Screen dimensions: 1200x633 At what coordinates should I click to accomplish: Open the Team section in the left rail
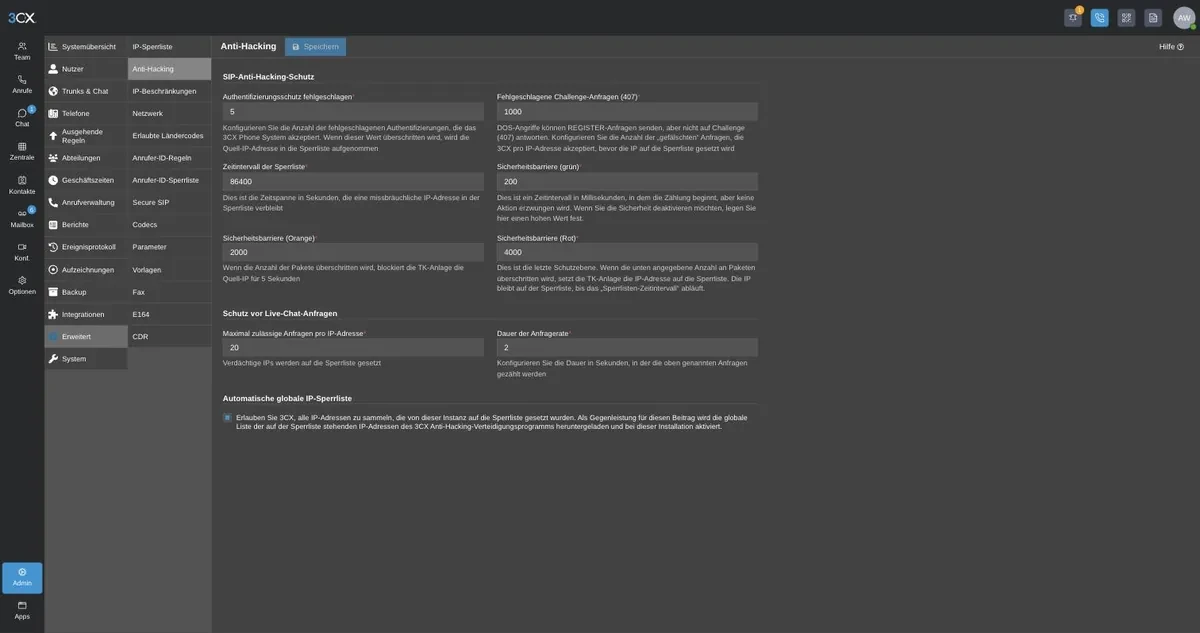(x=22, y=51)
